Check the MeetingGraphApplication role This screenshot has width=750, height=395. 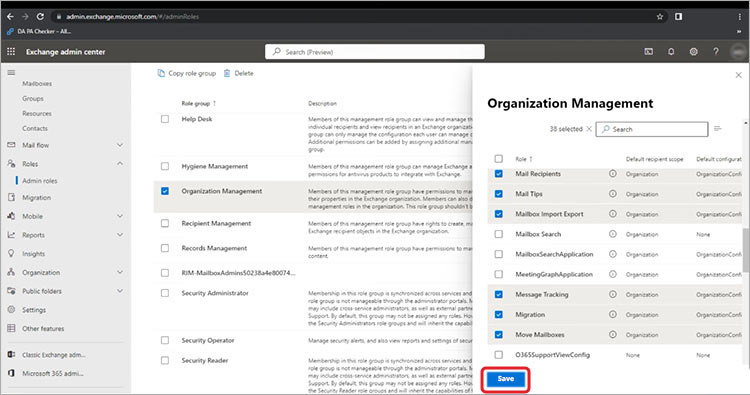point(498,274)
